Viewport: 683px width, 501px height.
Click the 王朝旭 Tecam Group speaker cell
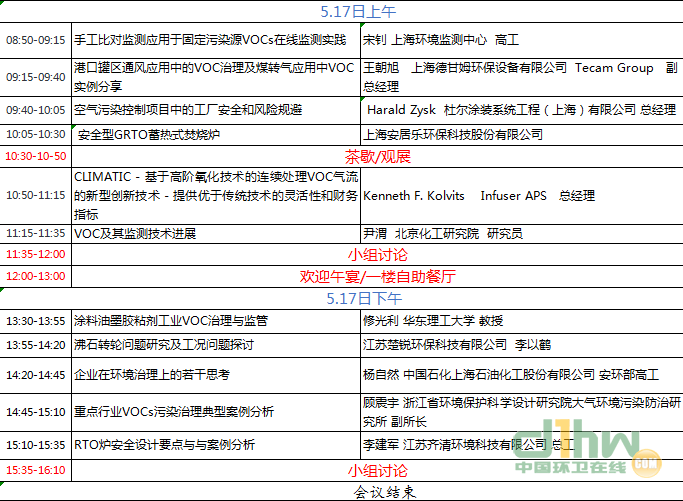pos(519,76)
